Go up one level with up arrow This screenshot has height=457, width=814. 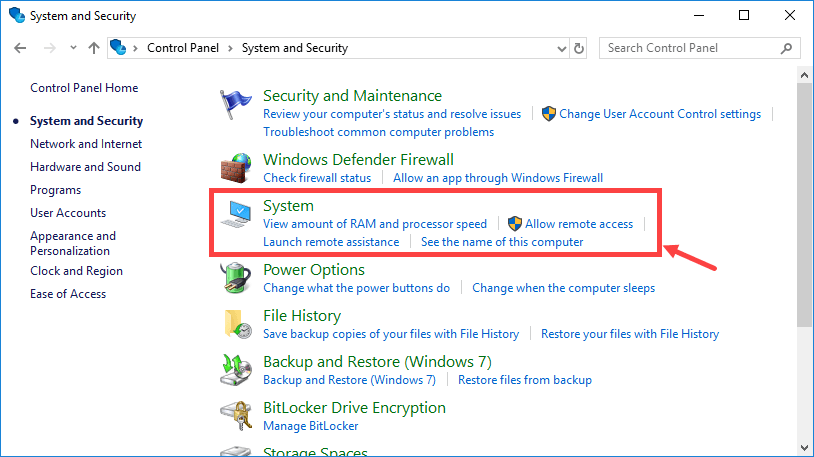[94, 48]
